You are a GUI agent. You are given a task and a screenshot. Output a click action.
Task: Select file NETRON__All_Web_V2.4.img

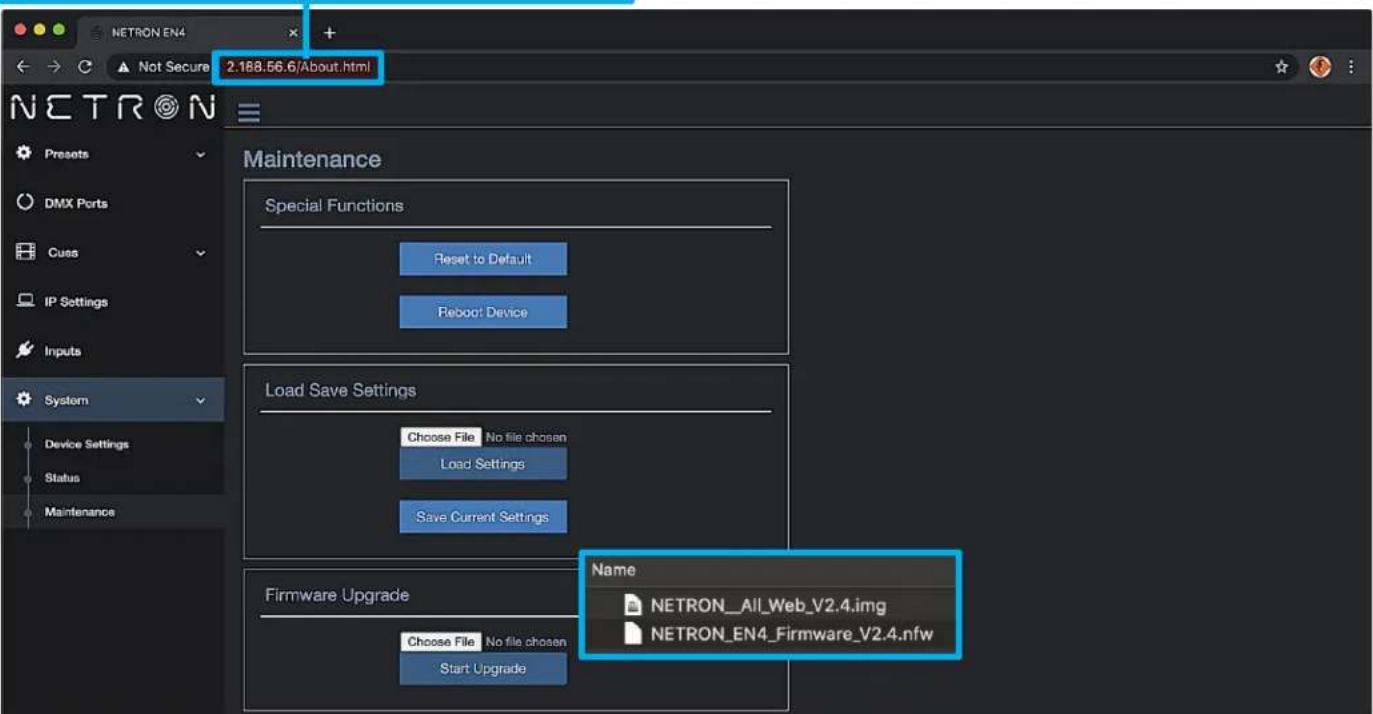pos(769,605)
